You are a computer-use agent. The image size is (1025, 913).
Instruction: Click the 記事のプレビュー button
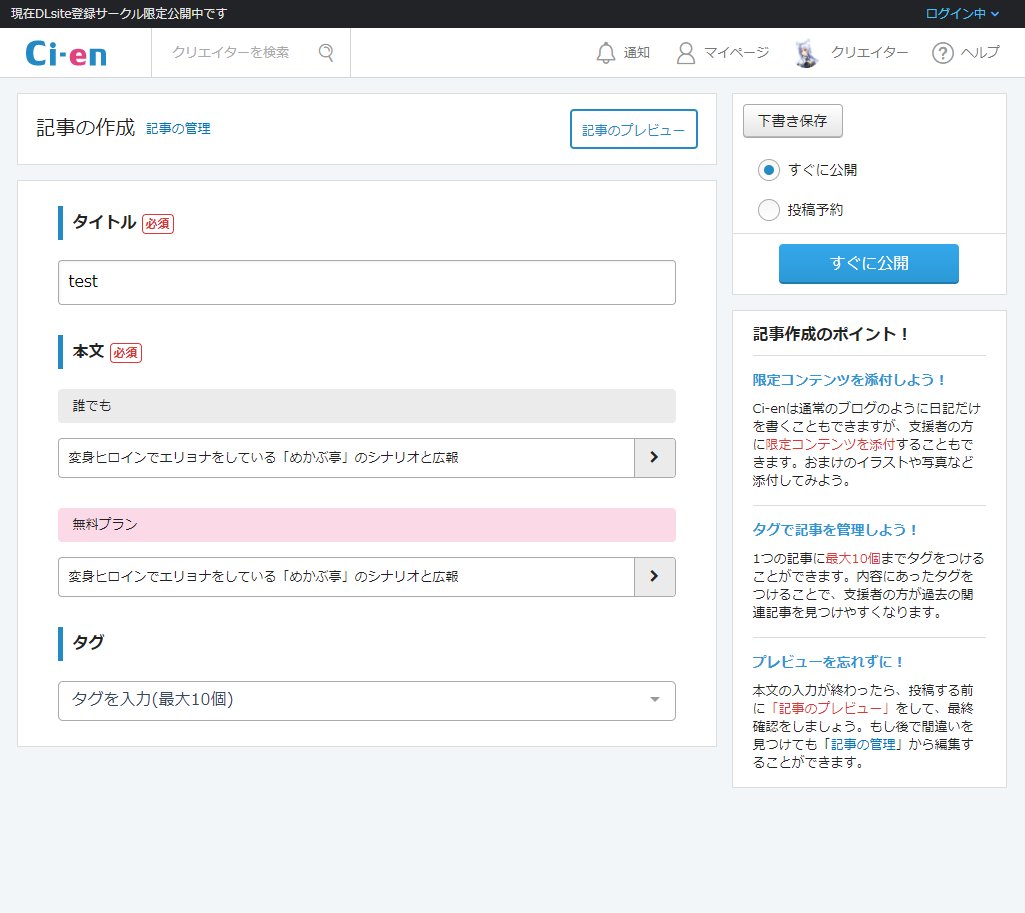pos(633,129)
